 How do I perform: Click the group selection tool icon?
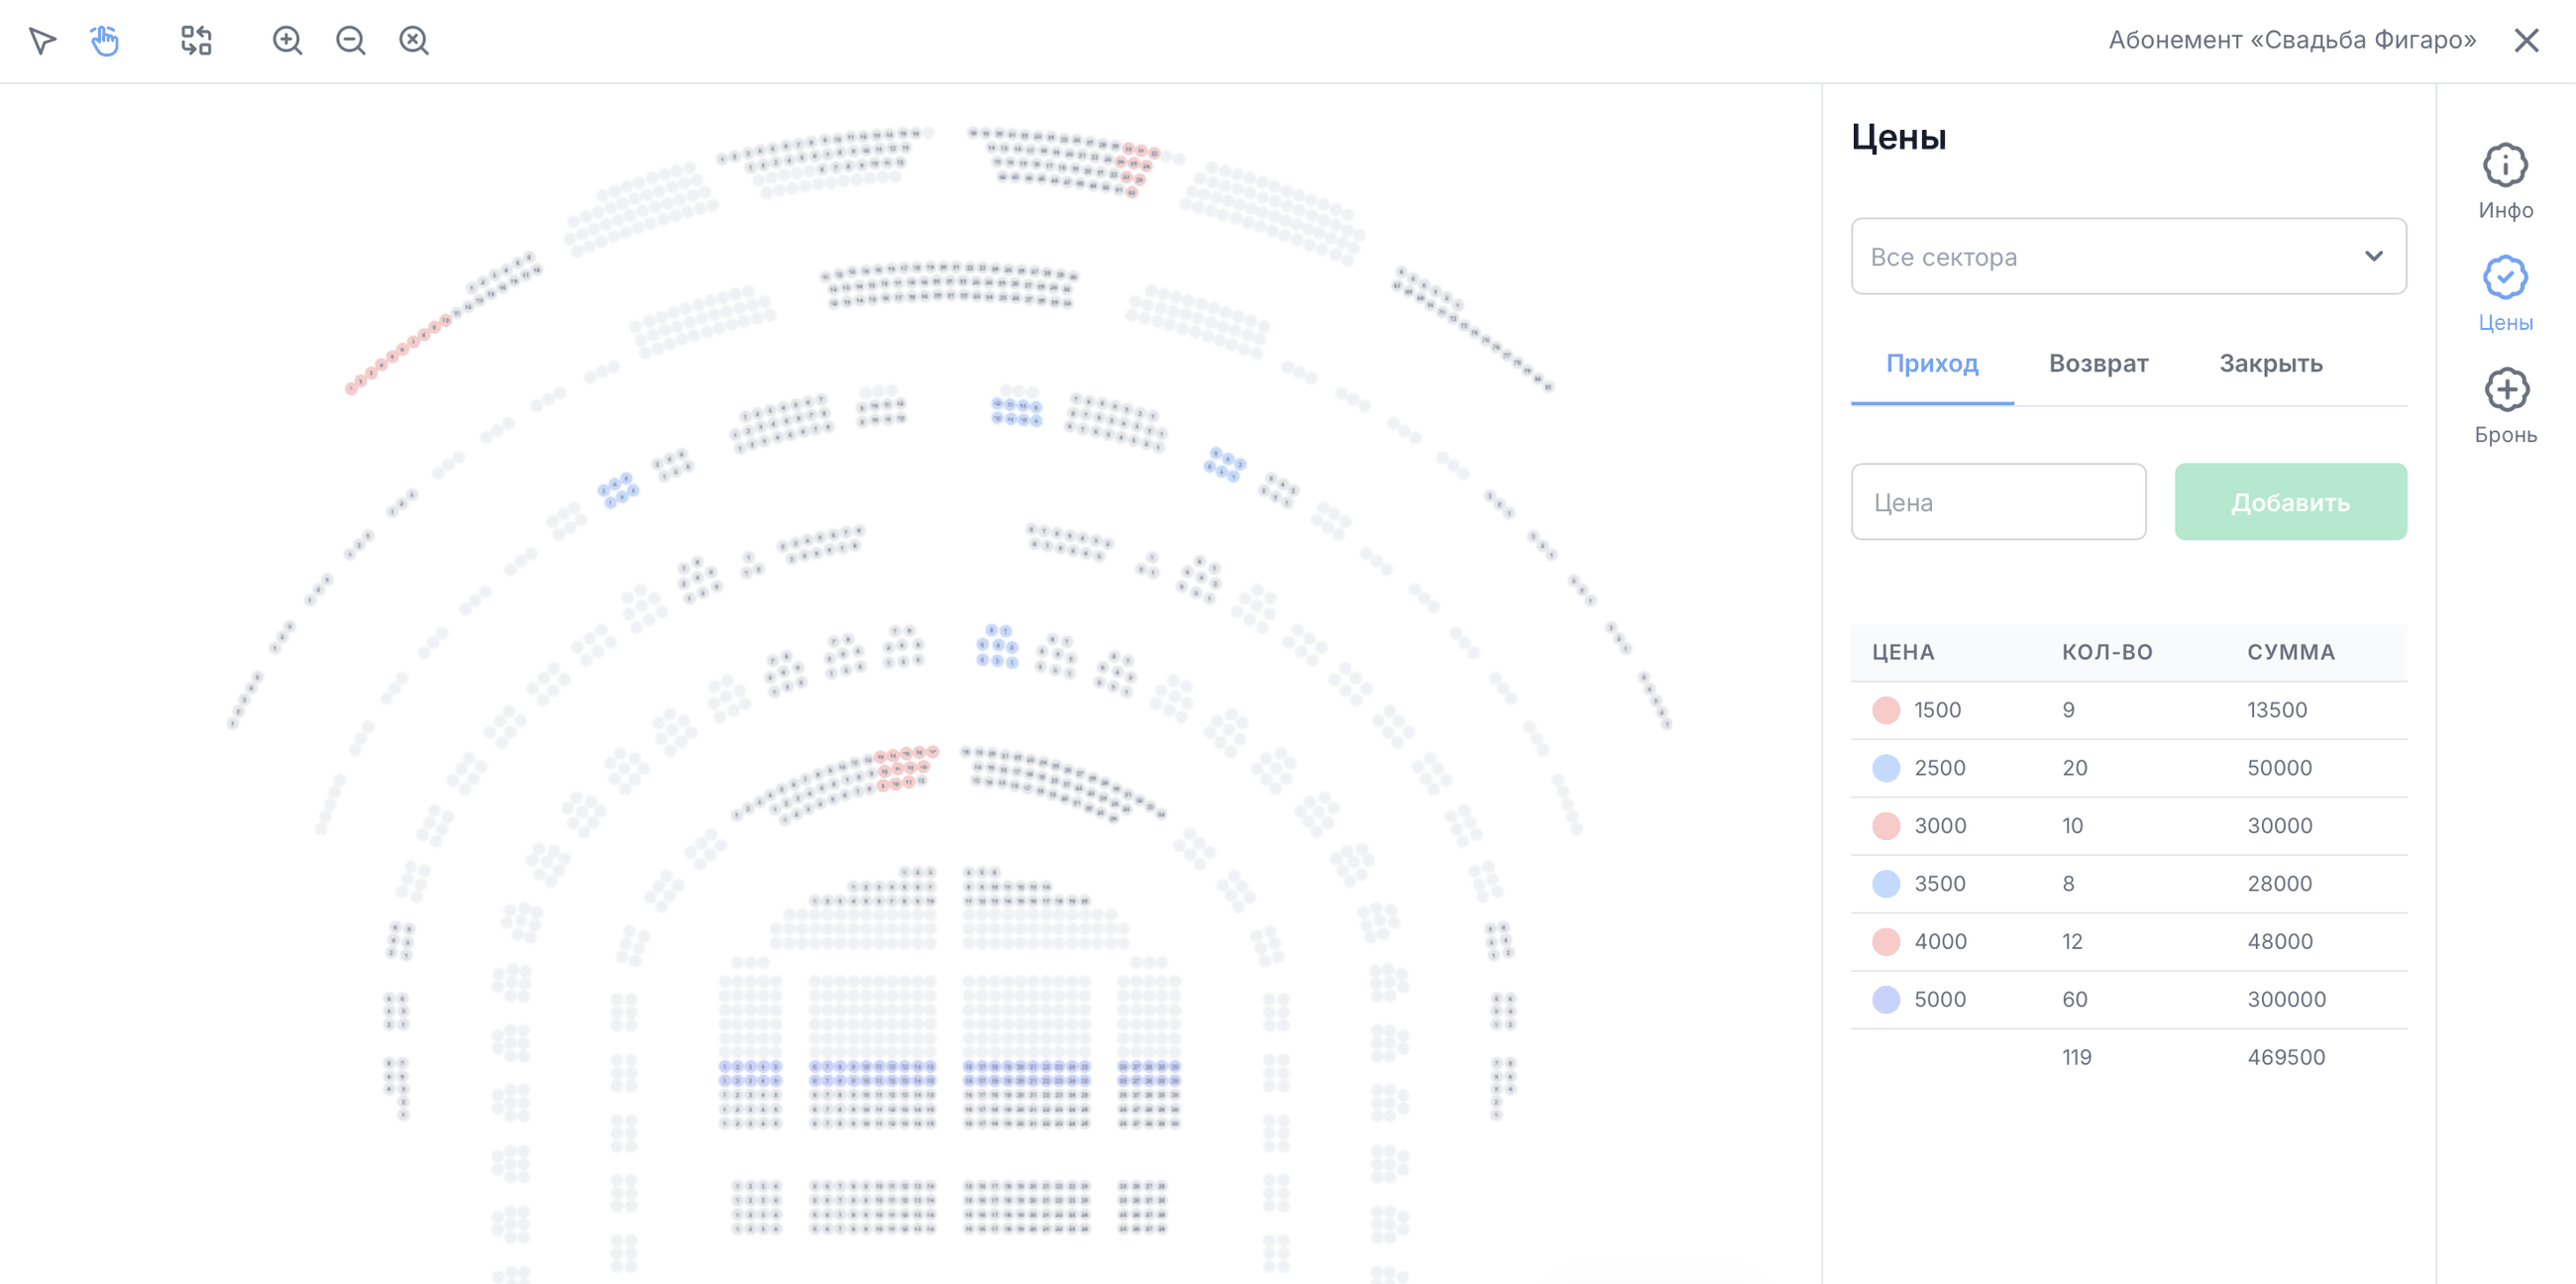(x=196, y=40)
